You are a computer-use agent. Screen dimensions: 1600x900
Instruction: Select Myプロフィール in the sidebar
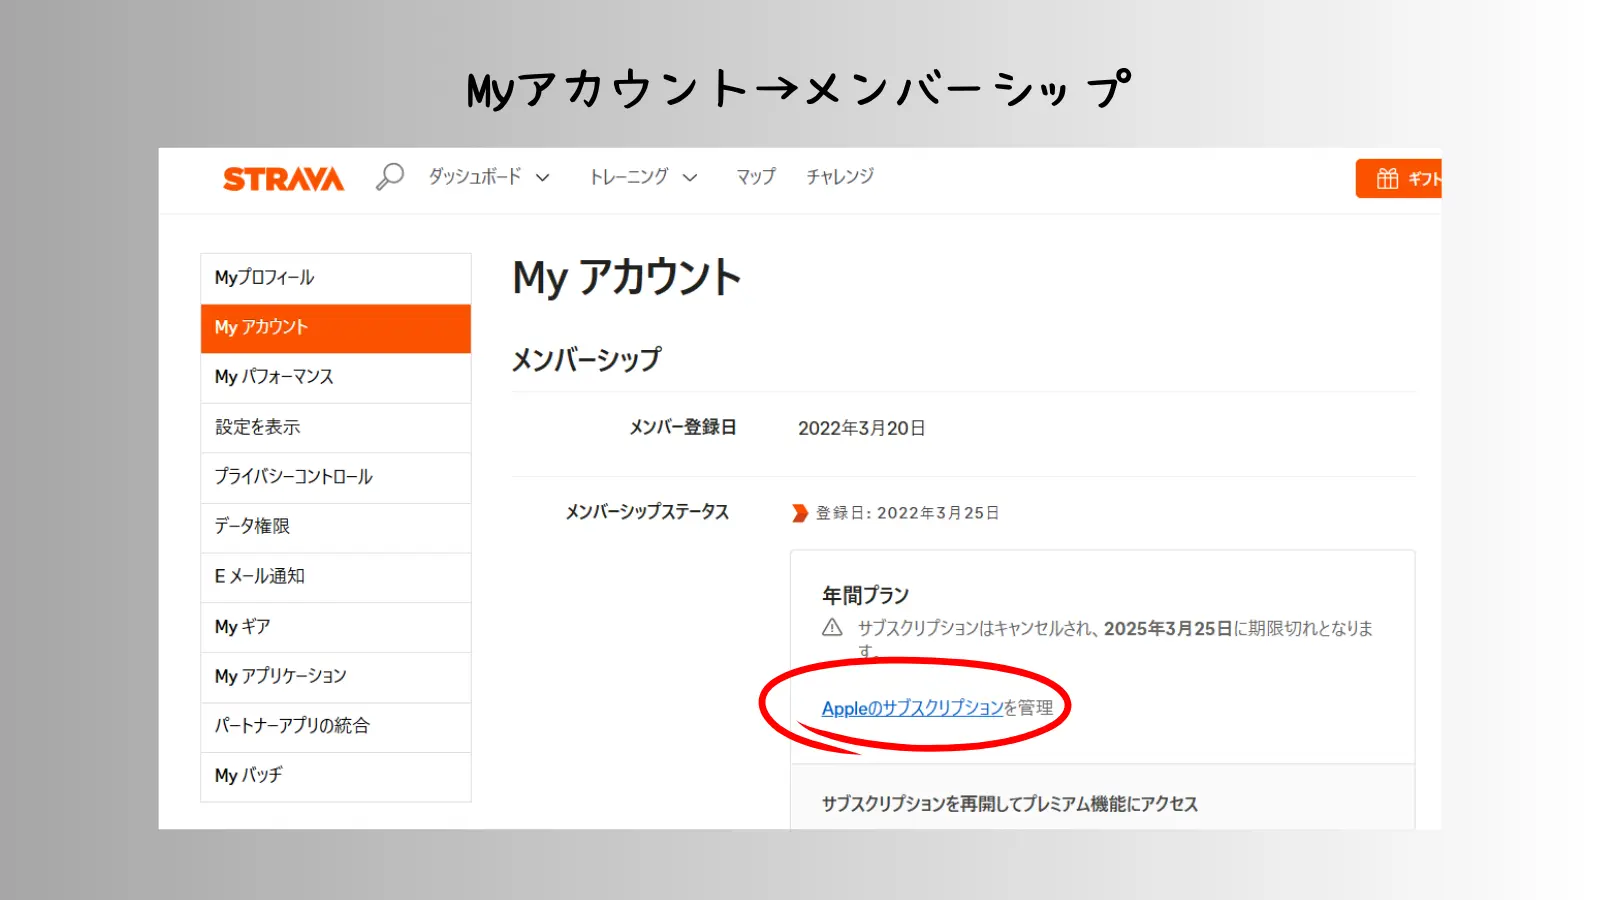336,278
